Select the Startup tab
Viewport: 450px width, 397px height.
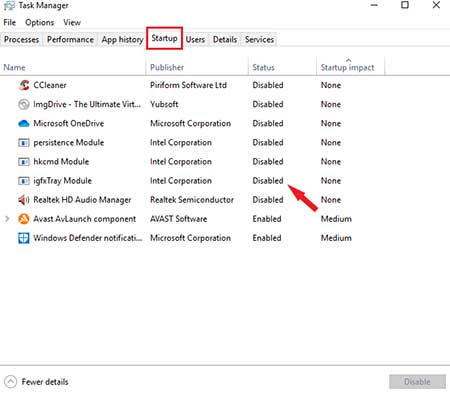click(x=164, y=38)
